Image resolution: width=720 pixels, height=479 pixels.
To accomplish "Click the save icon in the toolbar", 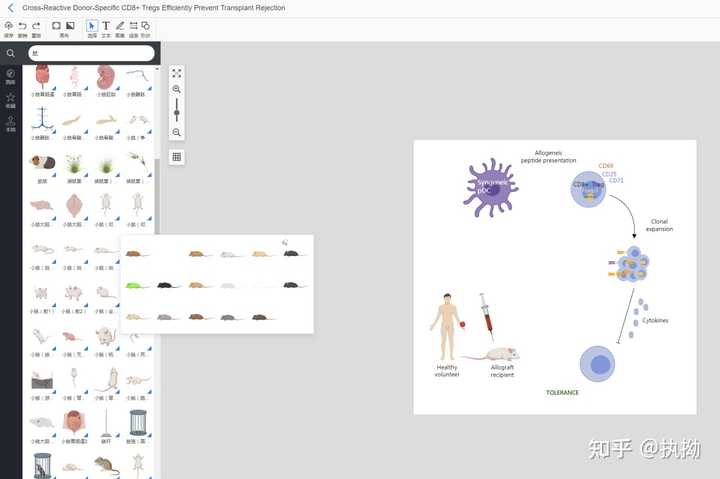I will point(9,26).
